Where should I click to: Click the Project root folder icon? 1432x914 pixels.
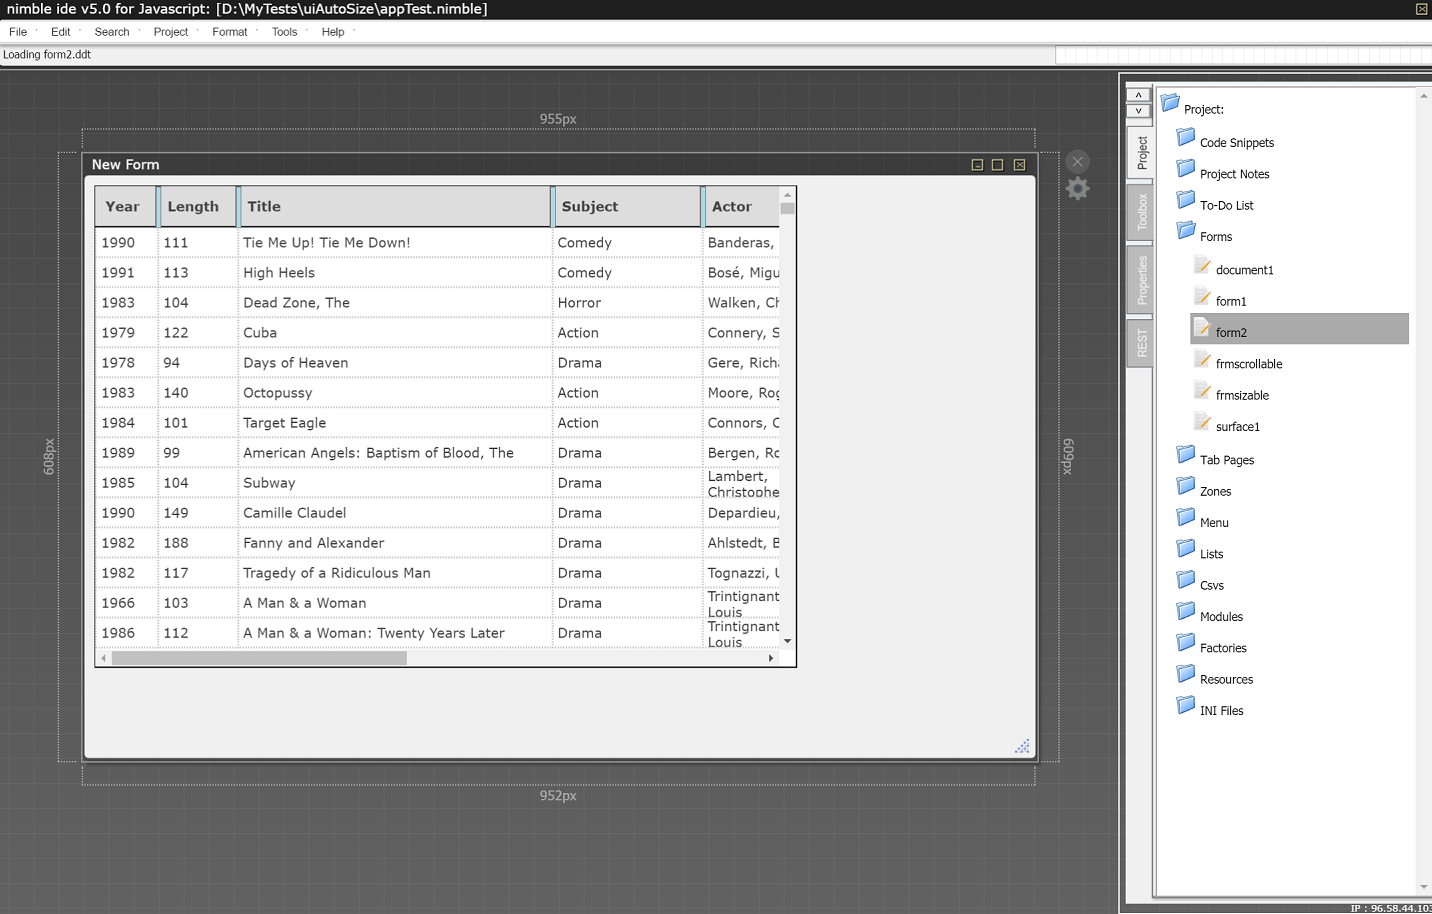tap(1170, 102)
